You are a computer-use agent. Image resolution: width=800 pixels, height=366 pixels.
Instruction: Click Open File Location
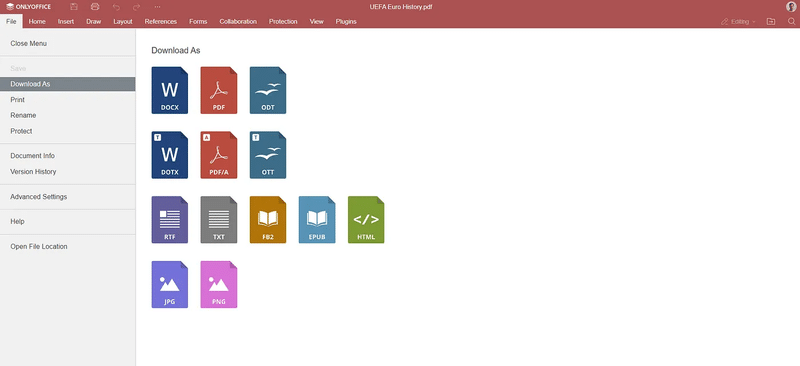point(67,247)
